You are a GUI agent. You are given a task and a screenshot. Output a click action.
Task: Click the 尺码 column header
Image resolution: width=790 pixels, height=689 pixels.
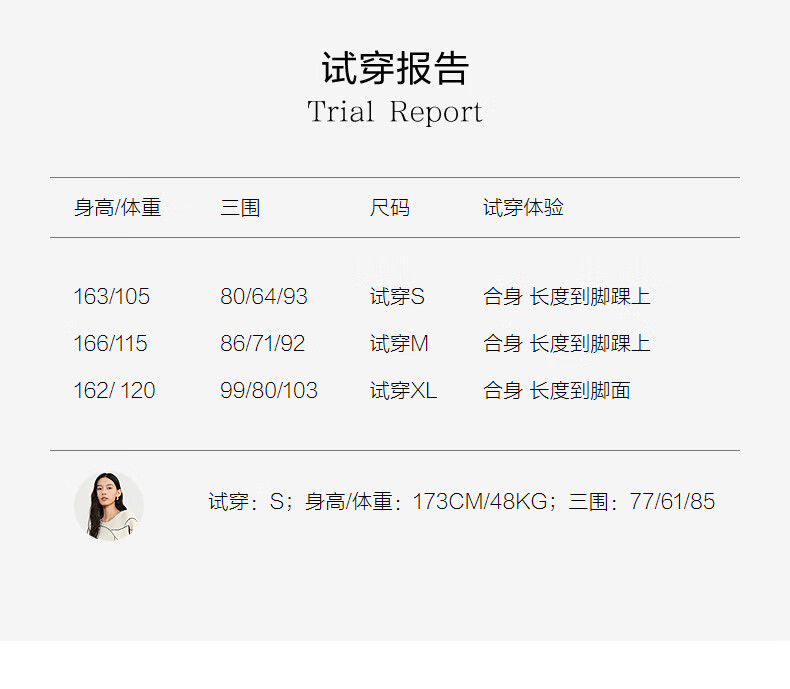(x=389, y=208)
